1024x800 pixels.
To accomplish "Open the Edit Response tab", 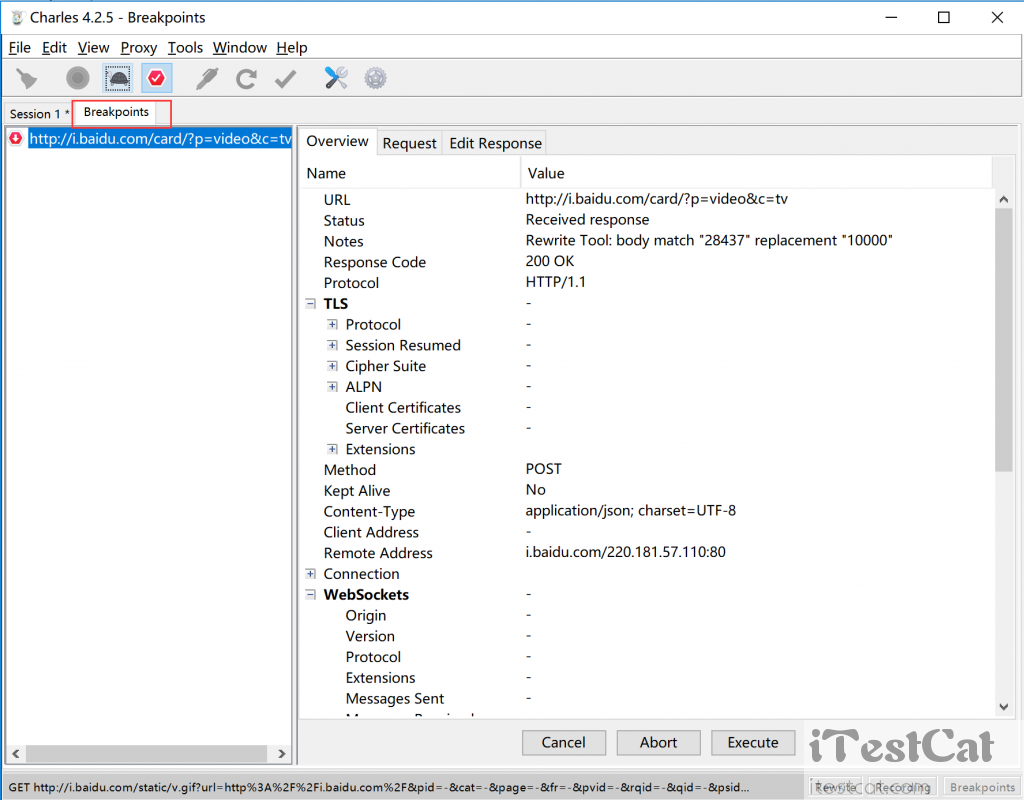I will click(x=495, y=143).
